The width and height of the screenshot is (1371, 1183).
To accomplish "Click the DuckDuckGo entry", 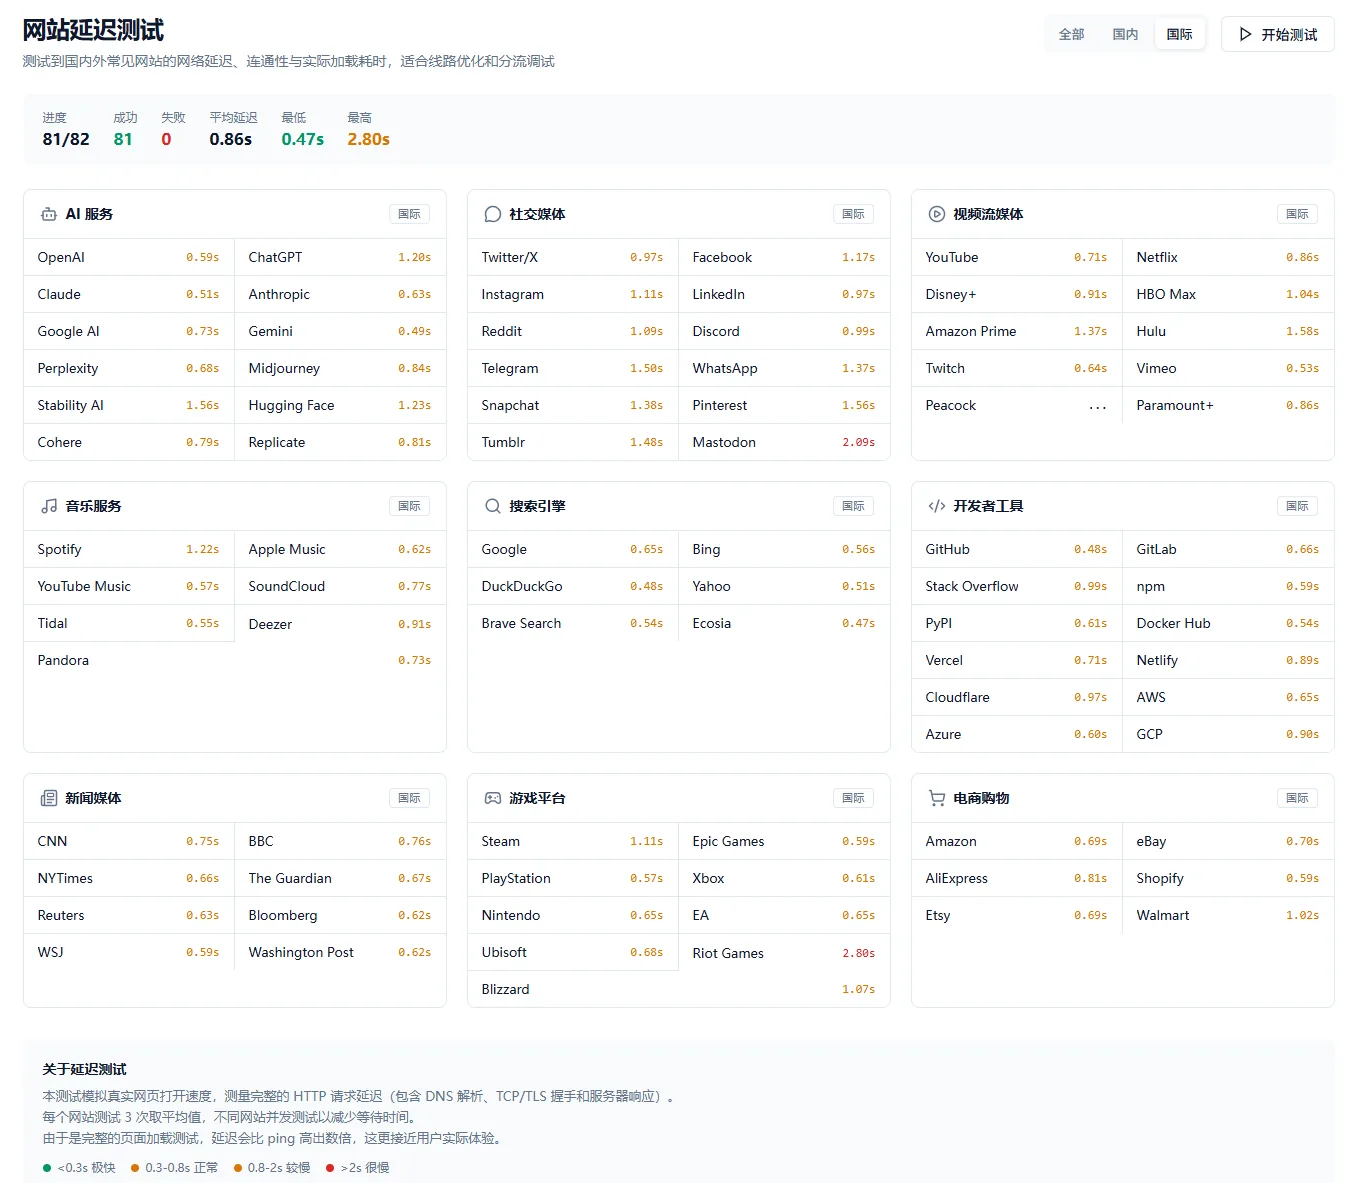I will pyautogui.click(x=573, y=586).
